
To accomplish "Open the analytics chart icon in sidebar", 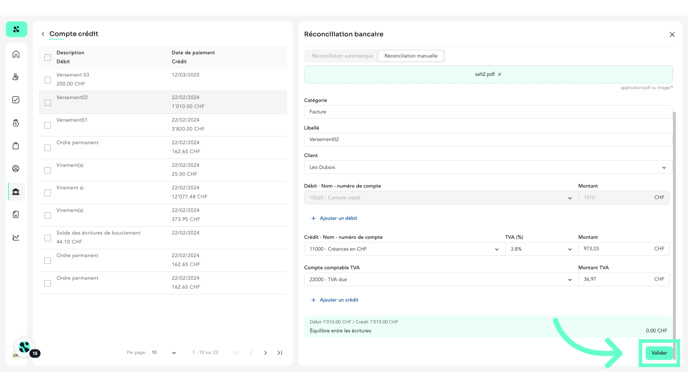I will click(x=16, y=237).
